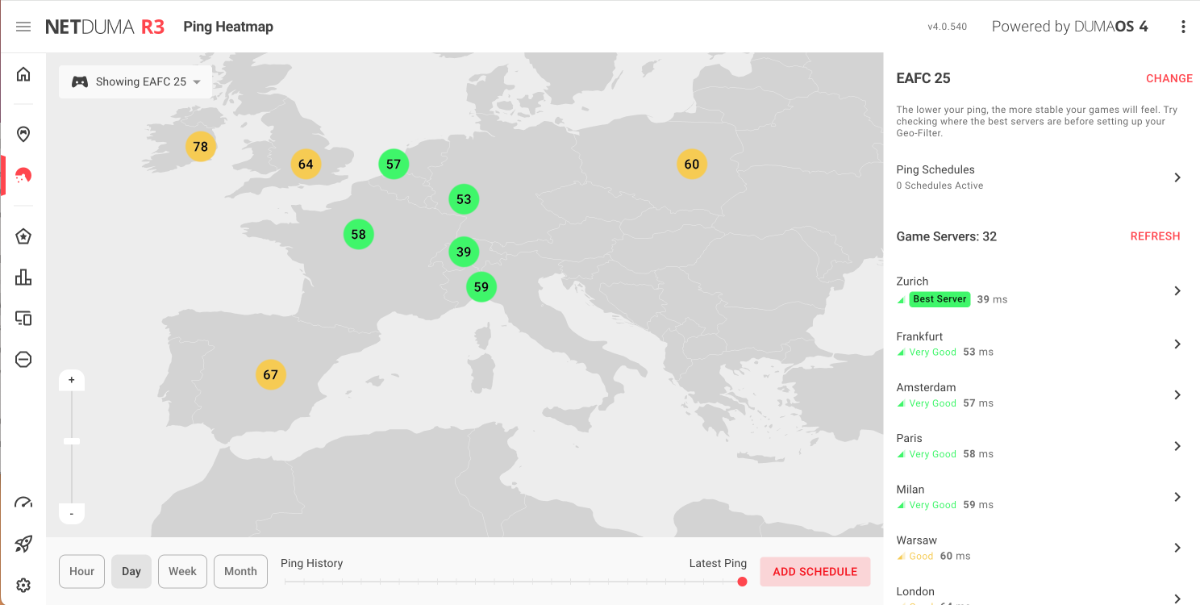This screenshot has width=1200, height=605.
Task: Open the Showing EAFC 25 game dropdown
Action: [x=135, y=82]
